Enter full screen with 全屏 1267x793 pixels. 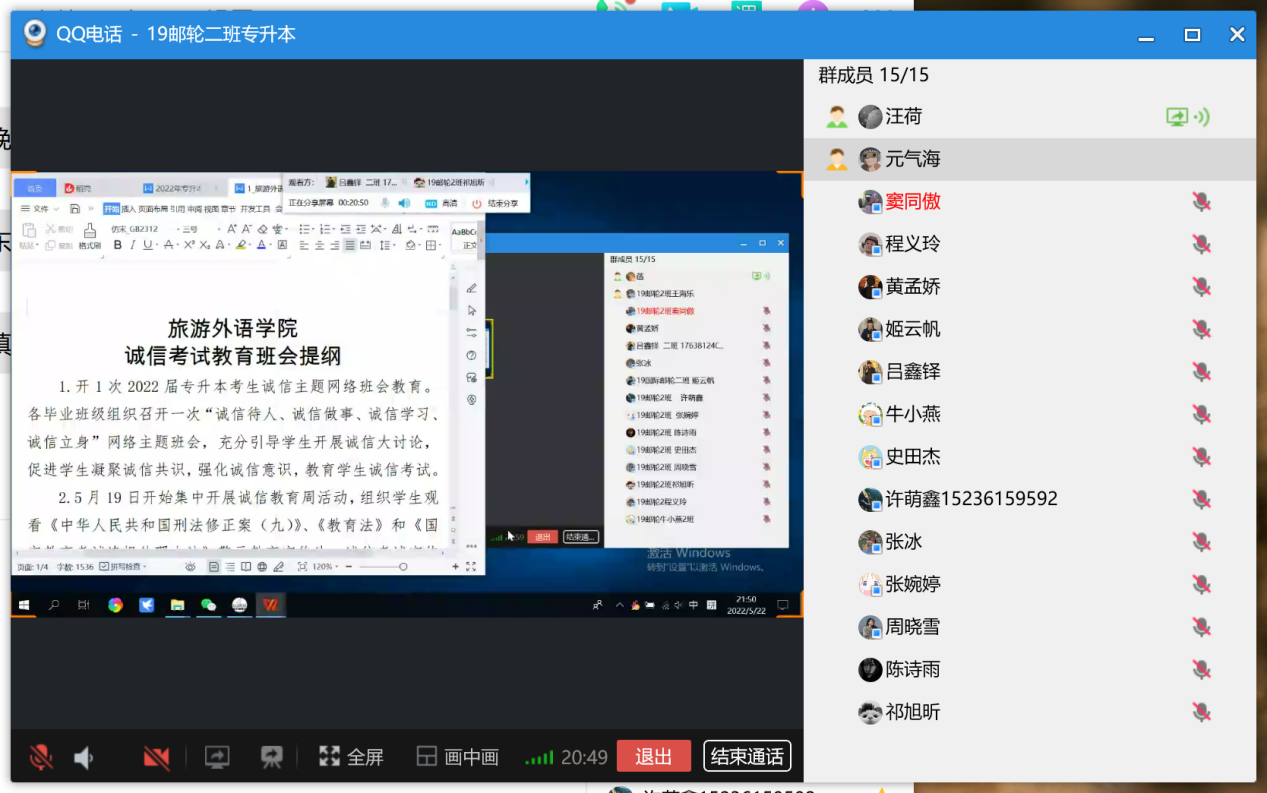point(351,757)
